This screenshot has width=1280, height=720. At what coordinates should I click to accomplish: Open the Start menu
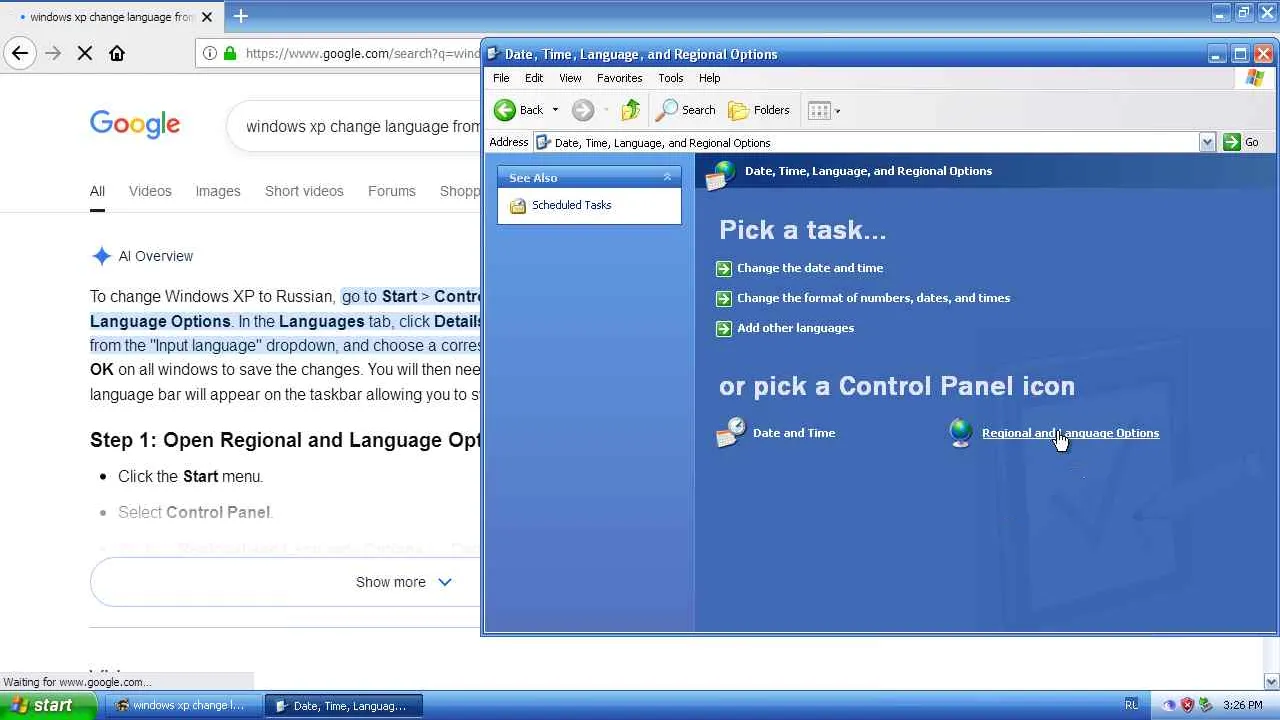(x=48, y=705)
